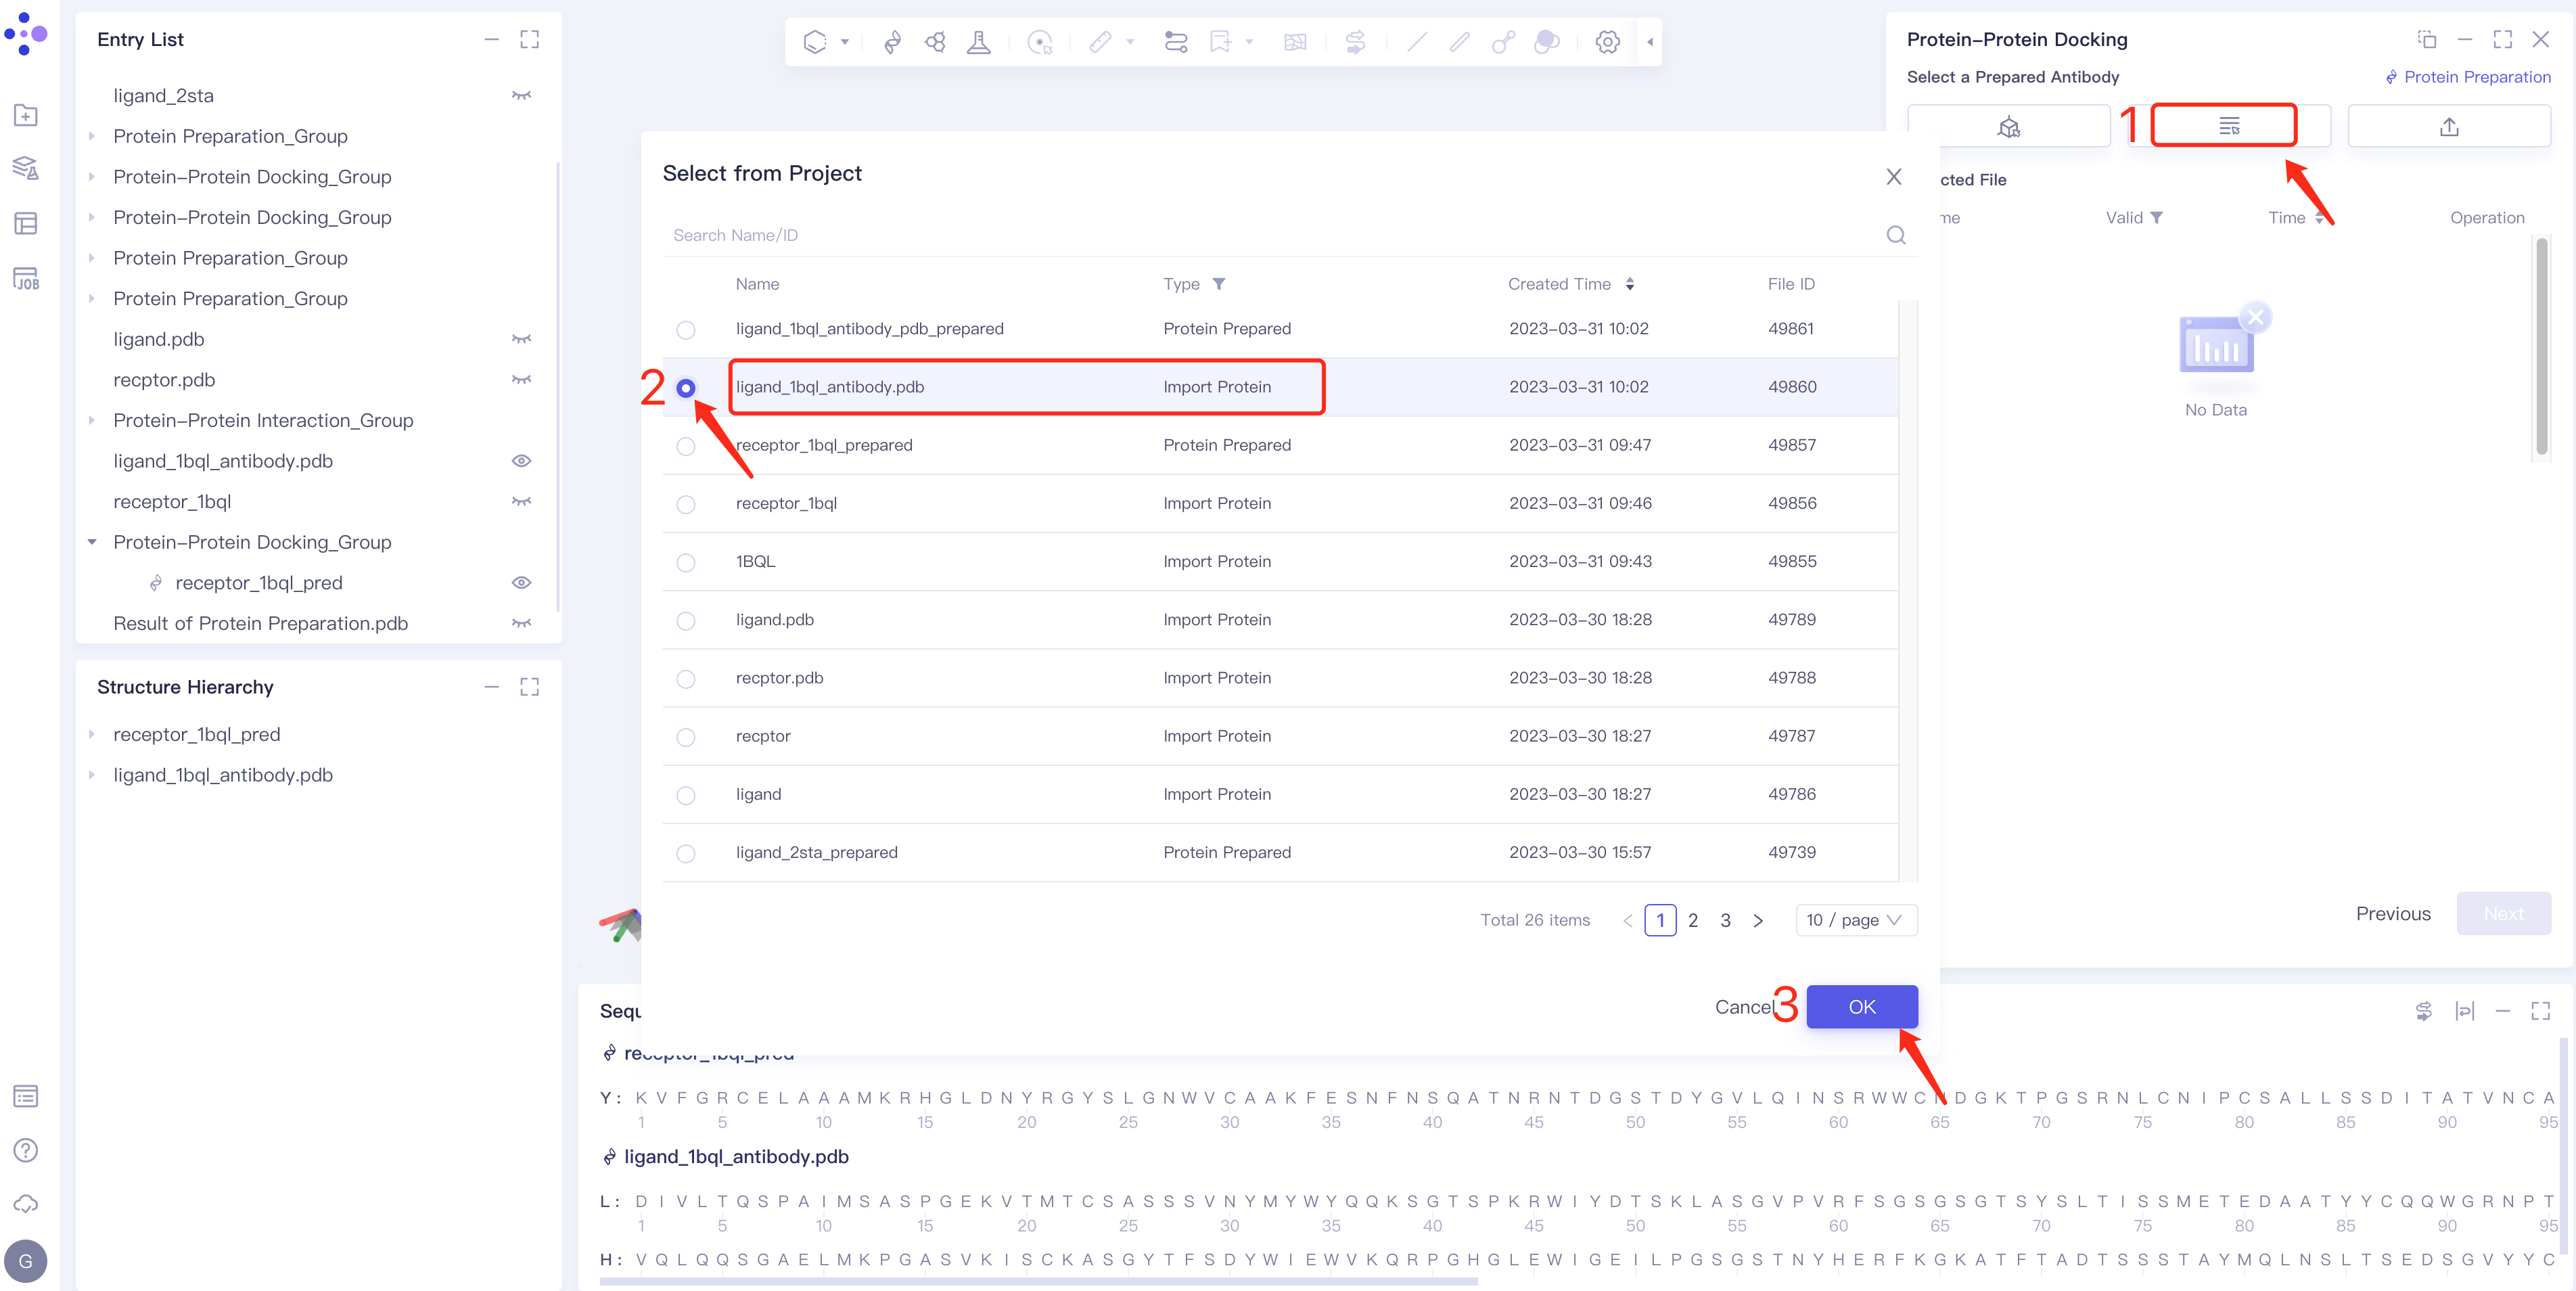Select the ball-and-stick representation icon
Screen dimensions: 2576x1291
point(1502,42)
